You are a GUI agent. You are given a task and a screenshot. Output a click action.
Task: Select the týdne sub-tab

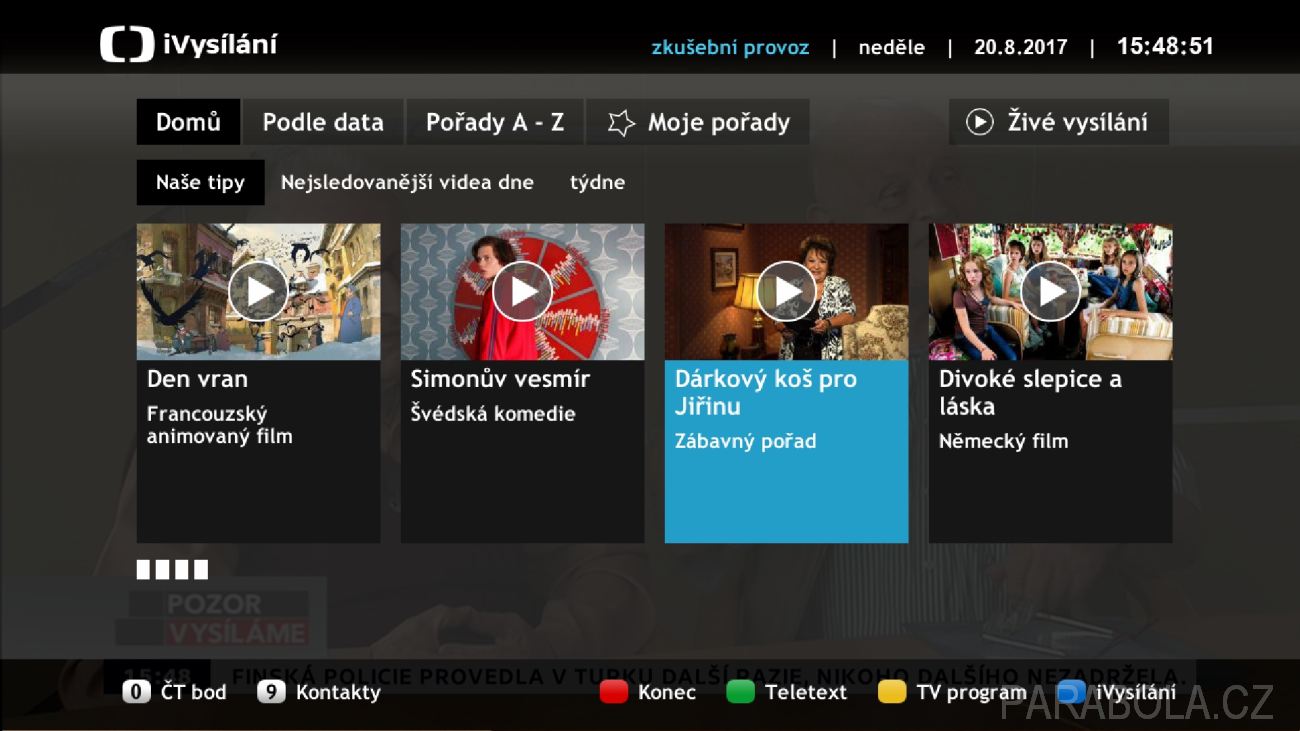point(598,183)
